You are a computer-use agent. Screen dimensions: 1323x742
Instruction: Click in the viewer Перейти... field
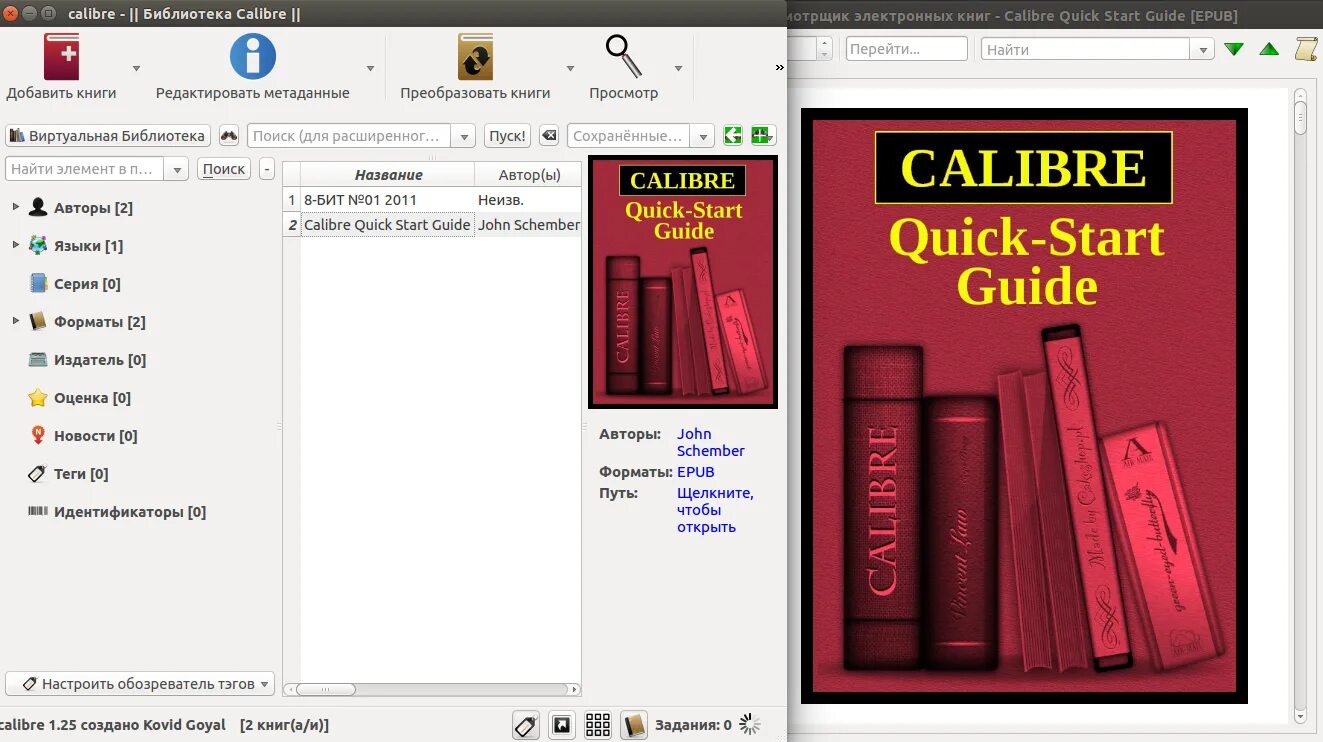pyautogui.click(x=907, y=49)
